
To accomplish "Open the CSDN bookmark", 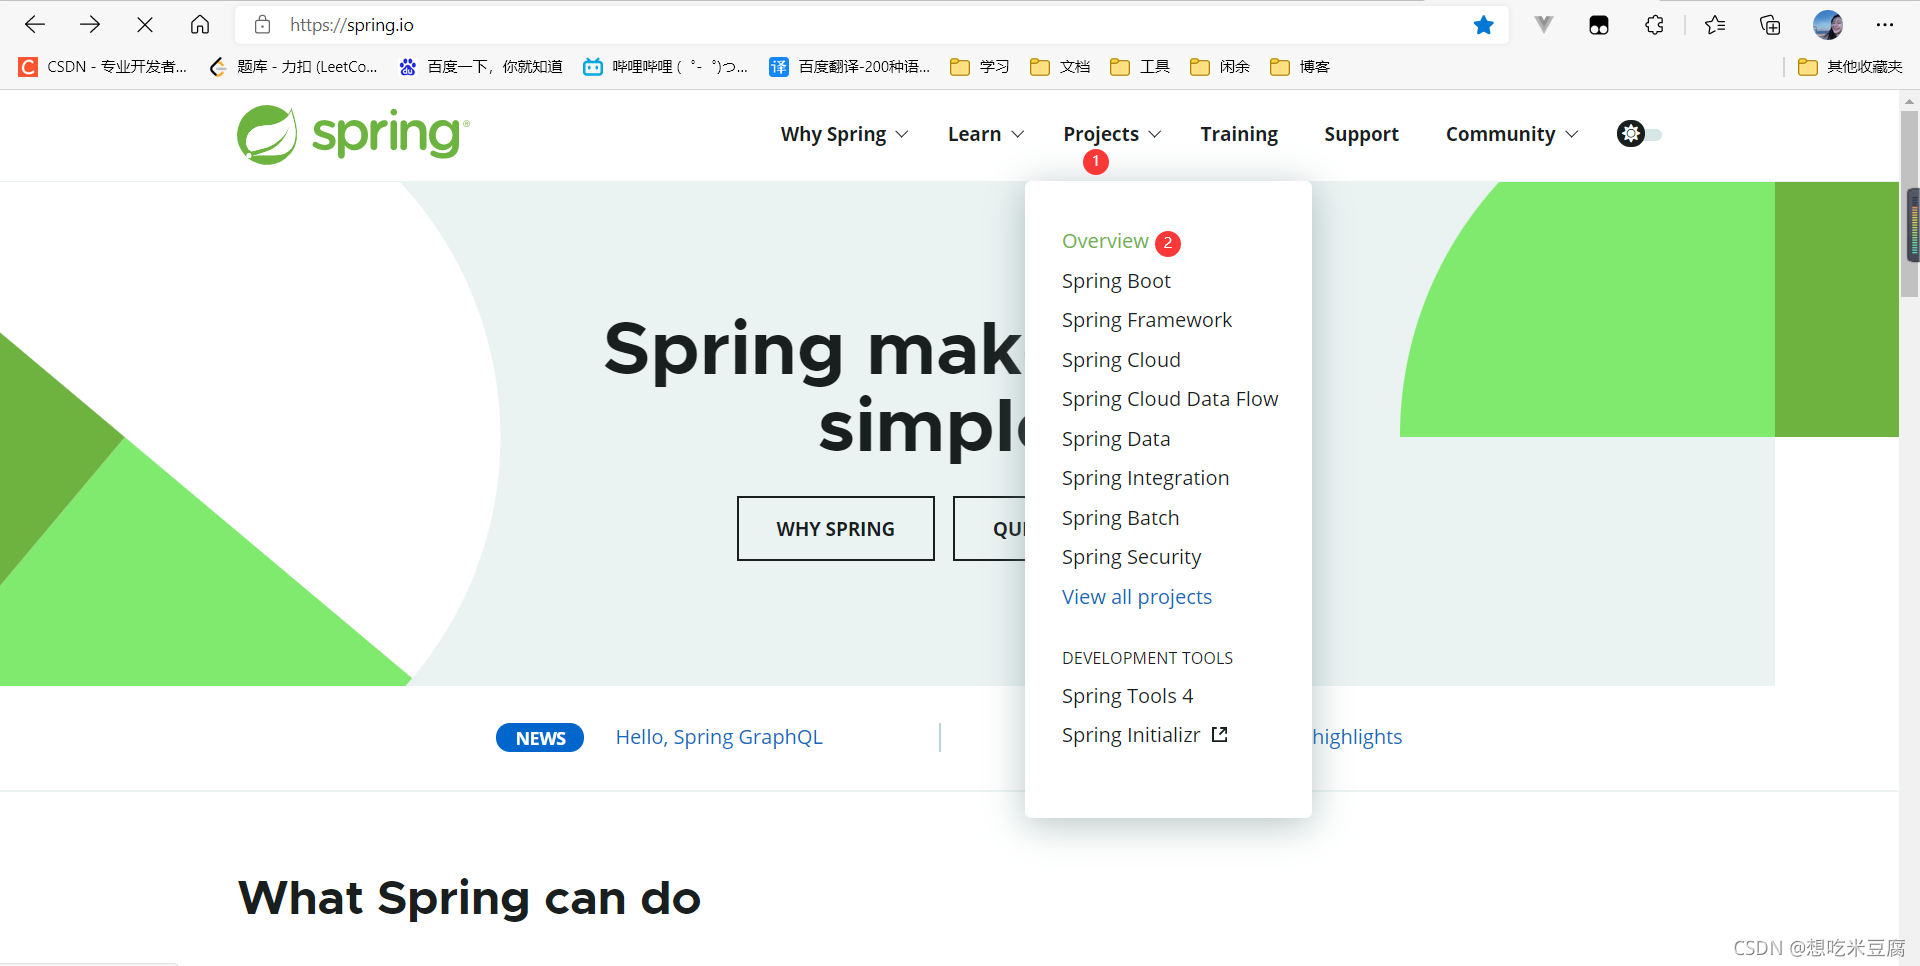I will pos(103,67).
